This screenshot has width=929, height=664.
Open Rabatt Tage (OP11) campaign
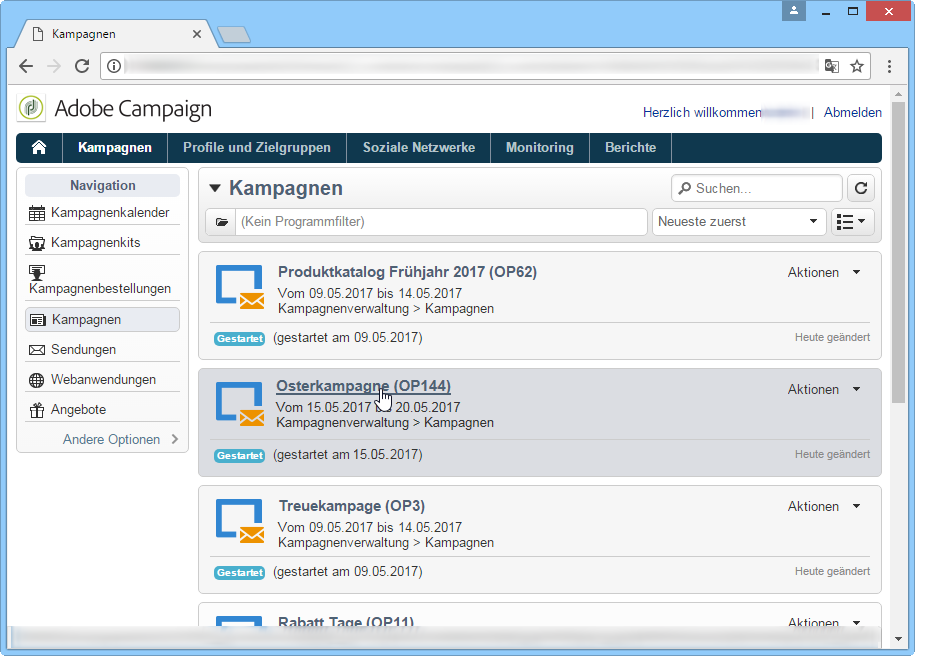pos(346,621)
